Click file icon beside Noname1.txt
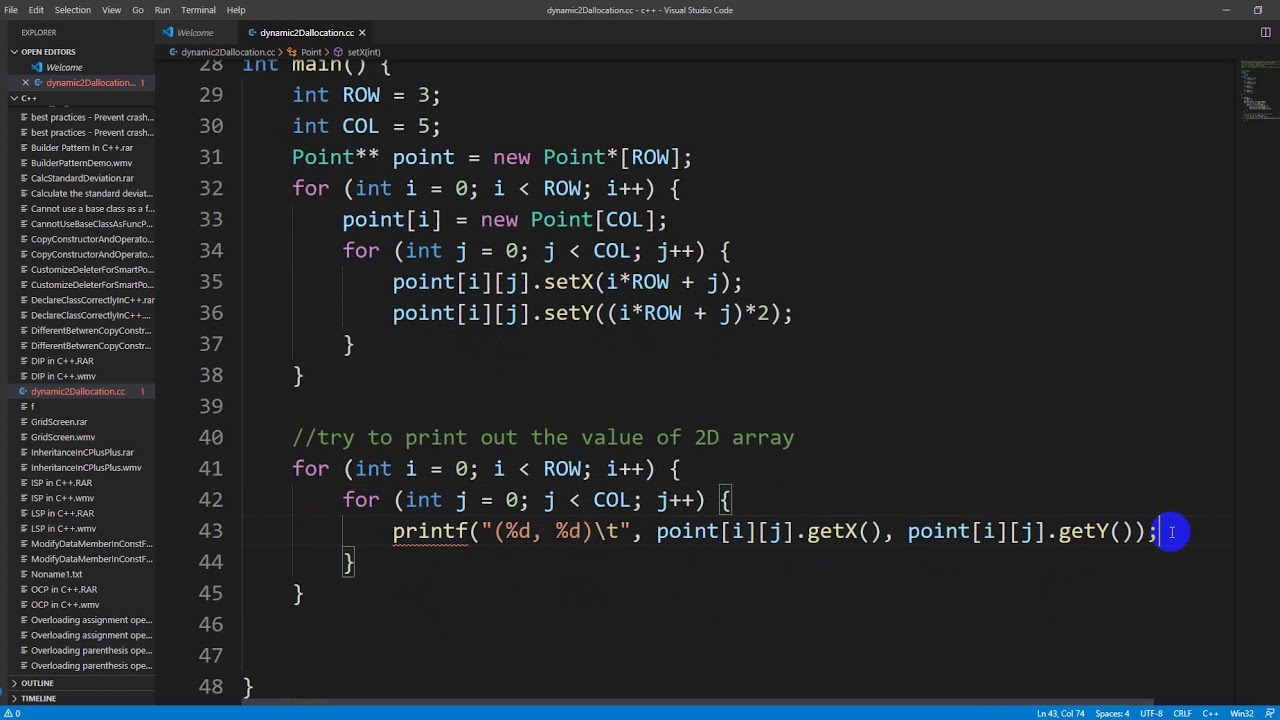Image resolution: width=1280 pixels, height=720 pixels. click(25, 574)
